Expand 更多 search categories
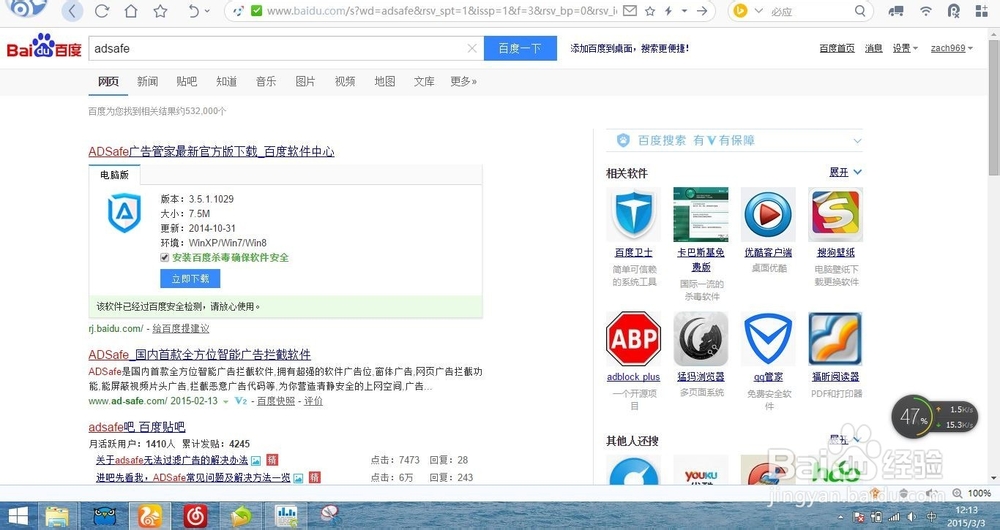The height and width of the screenshot is (530, 1000). point(464,82)
